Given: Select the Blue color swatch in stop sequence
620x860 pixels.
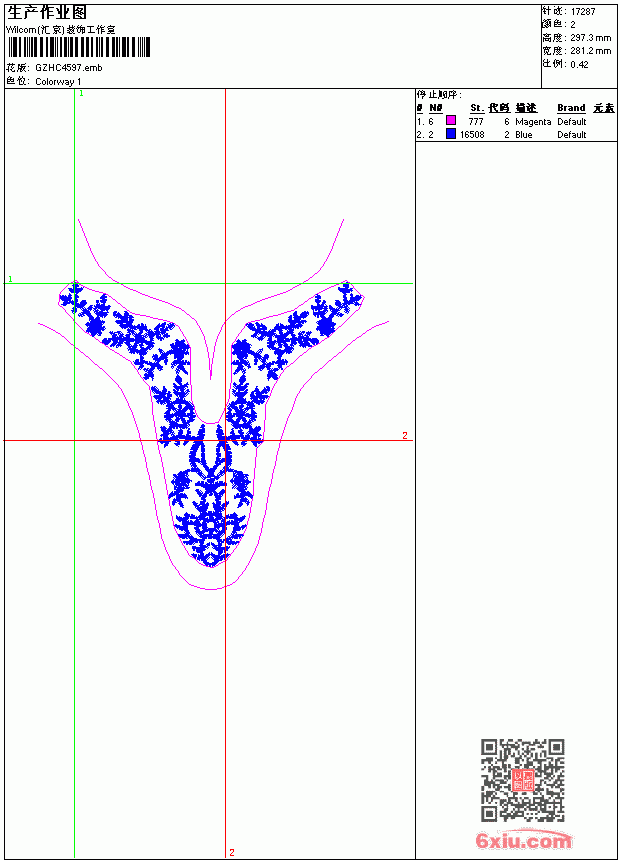Looking at the screenshot, I should 451,134.
